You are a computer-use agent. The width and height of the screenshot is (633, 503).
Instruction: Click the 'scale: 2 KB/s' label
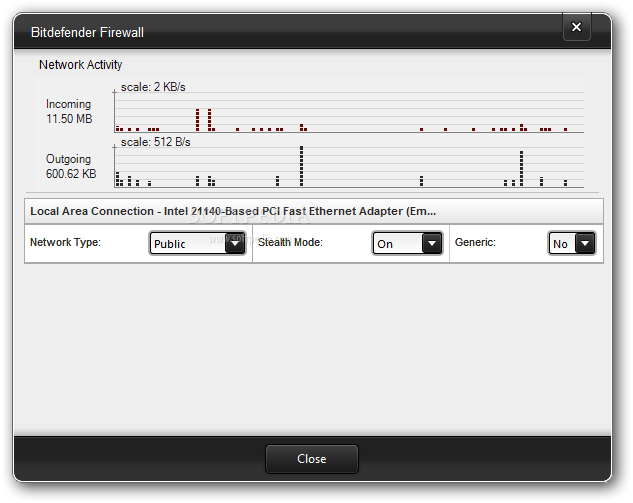(x=153, y=87)
